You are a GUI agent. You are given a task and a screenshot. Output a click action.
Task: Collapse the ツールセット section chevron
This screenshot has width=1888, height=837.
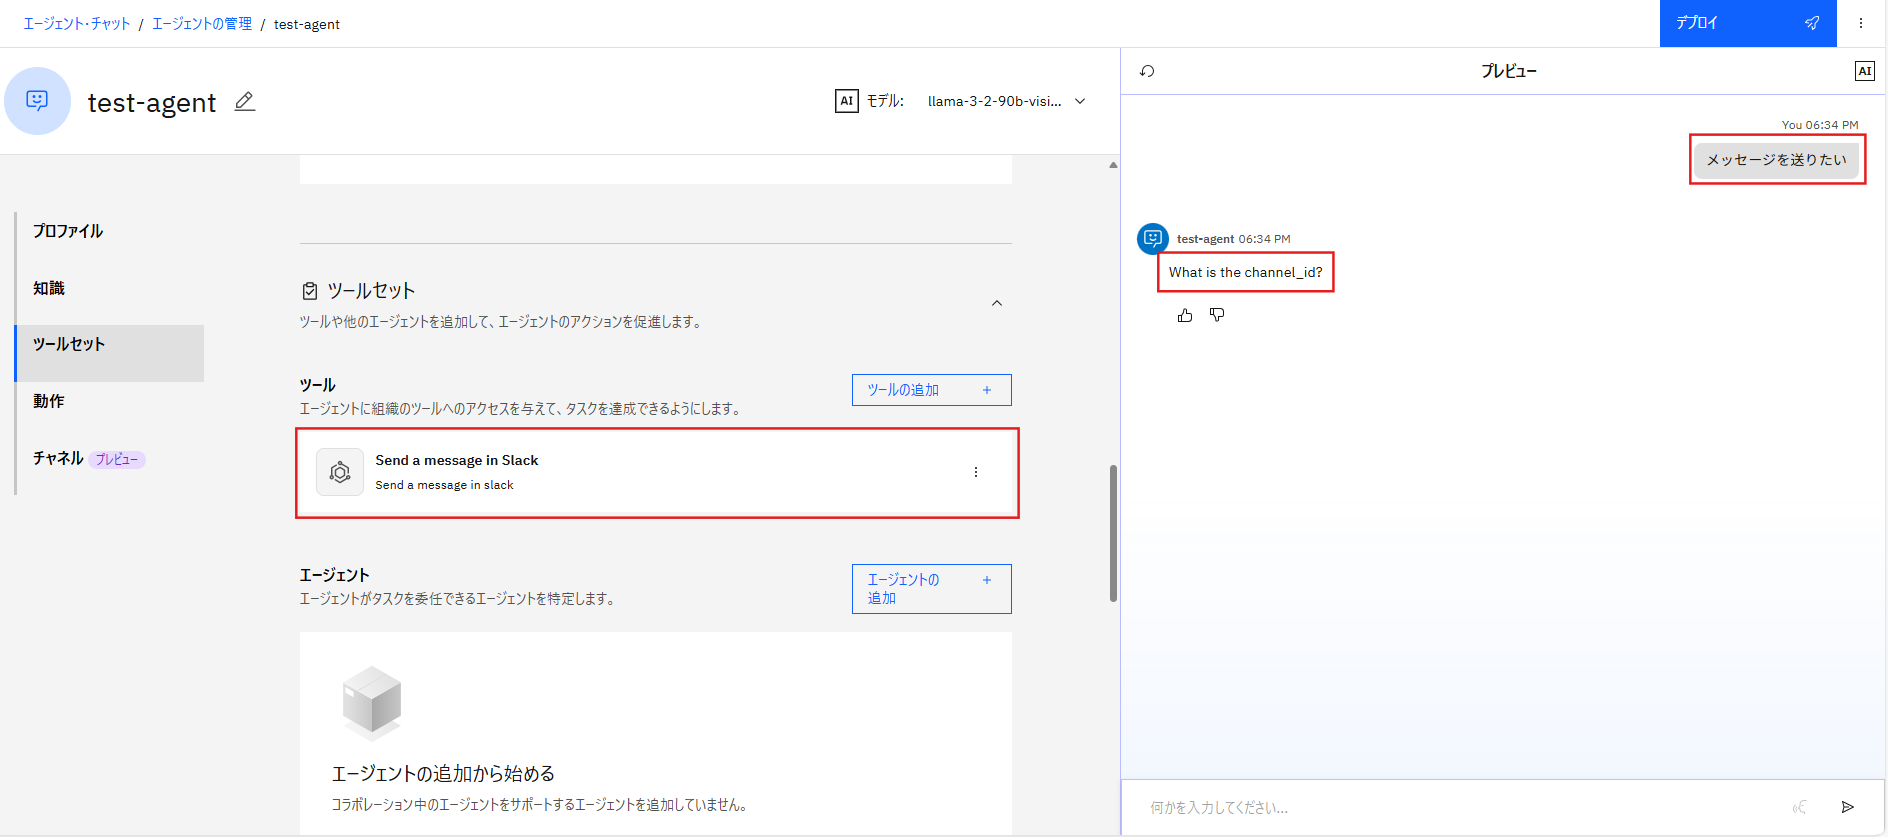coord(997,303)
